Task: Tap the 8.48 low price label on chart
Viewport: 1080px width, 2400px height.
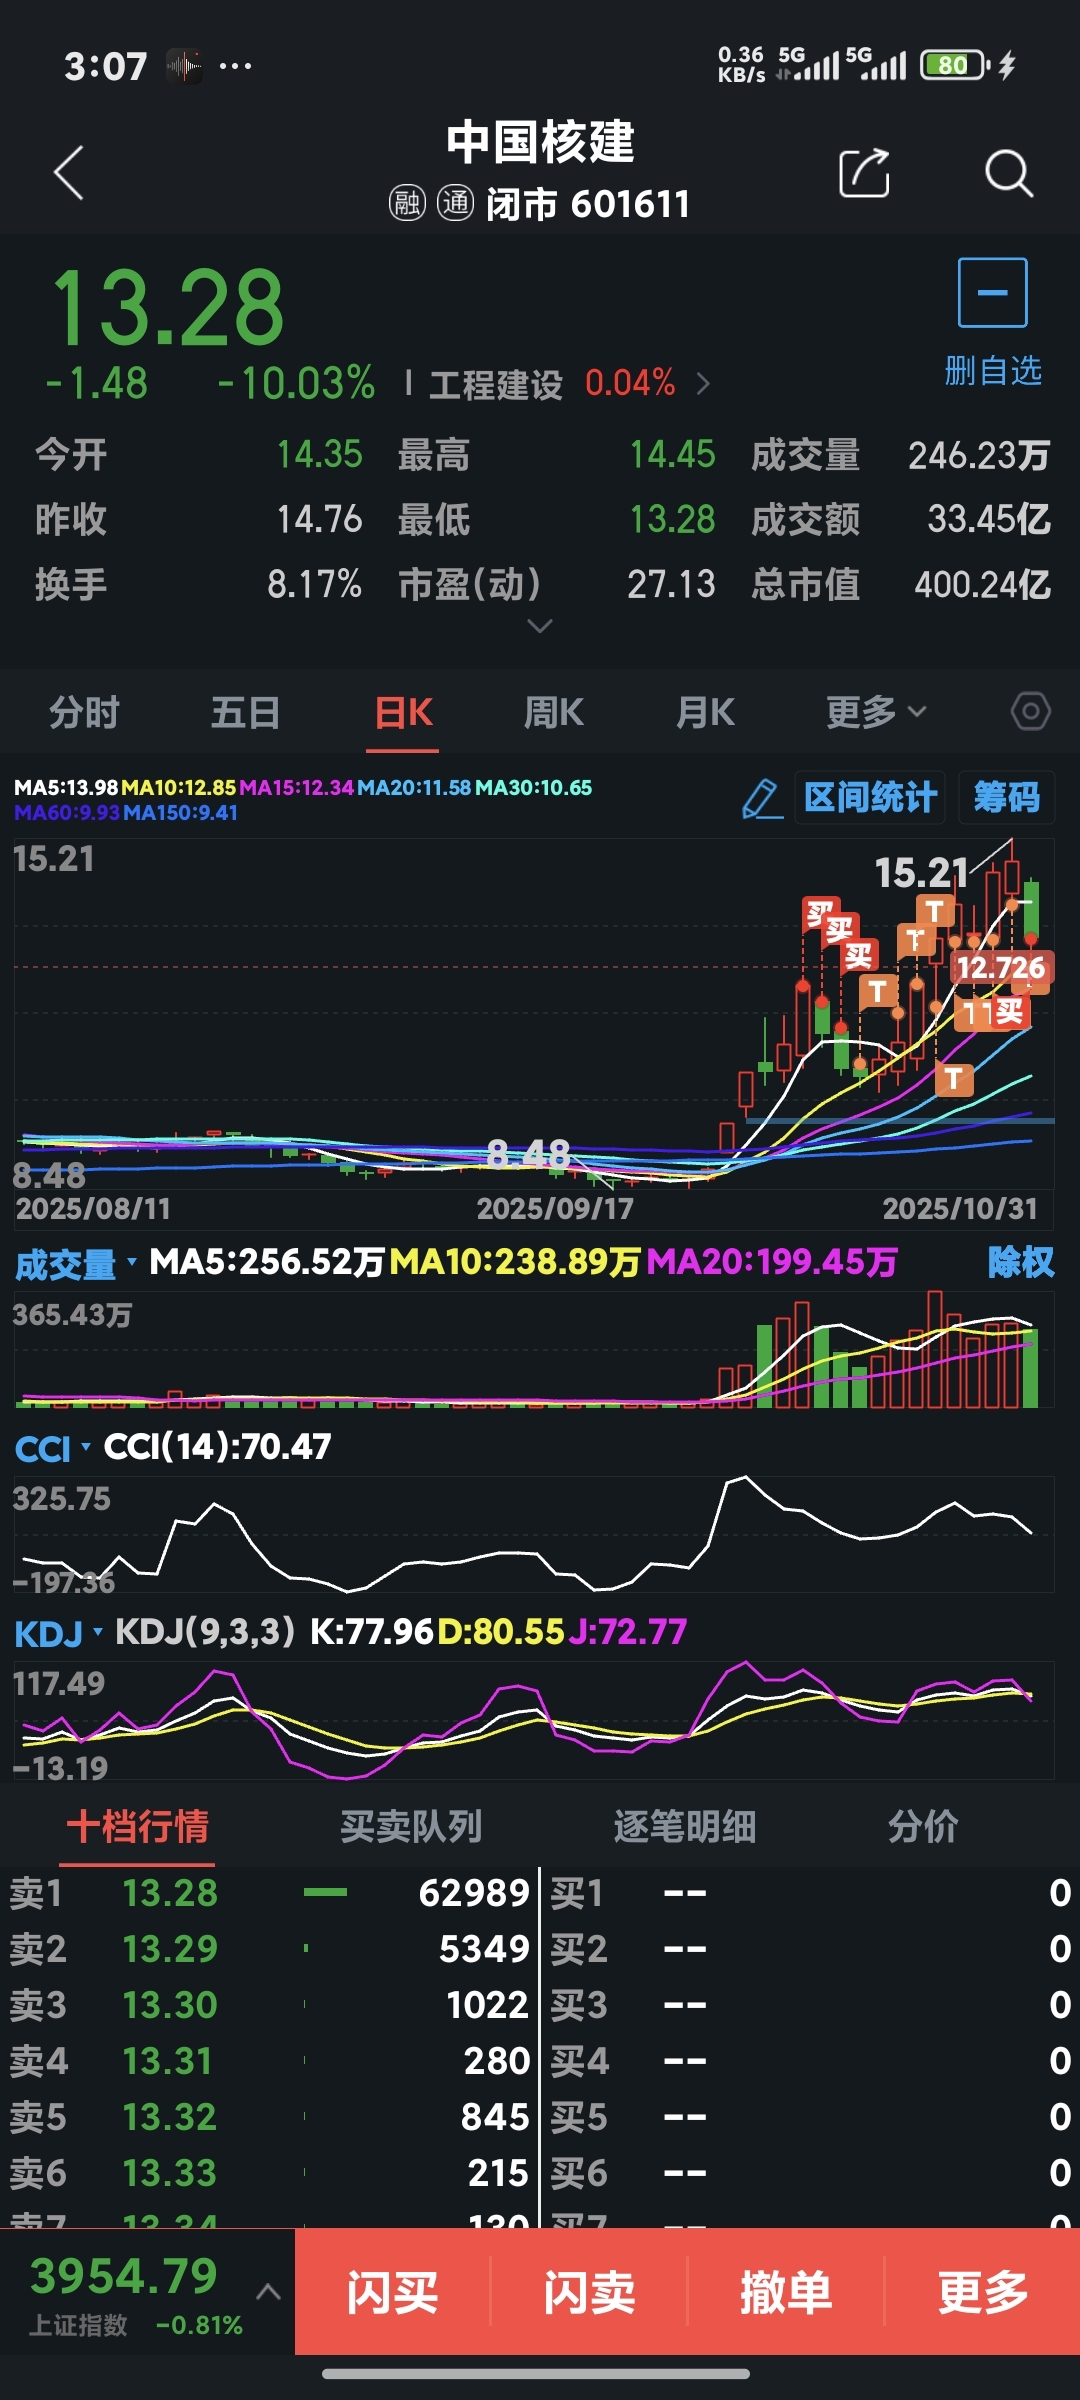Action: pyautogui.click(x=528, y=1155)
